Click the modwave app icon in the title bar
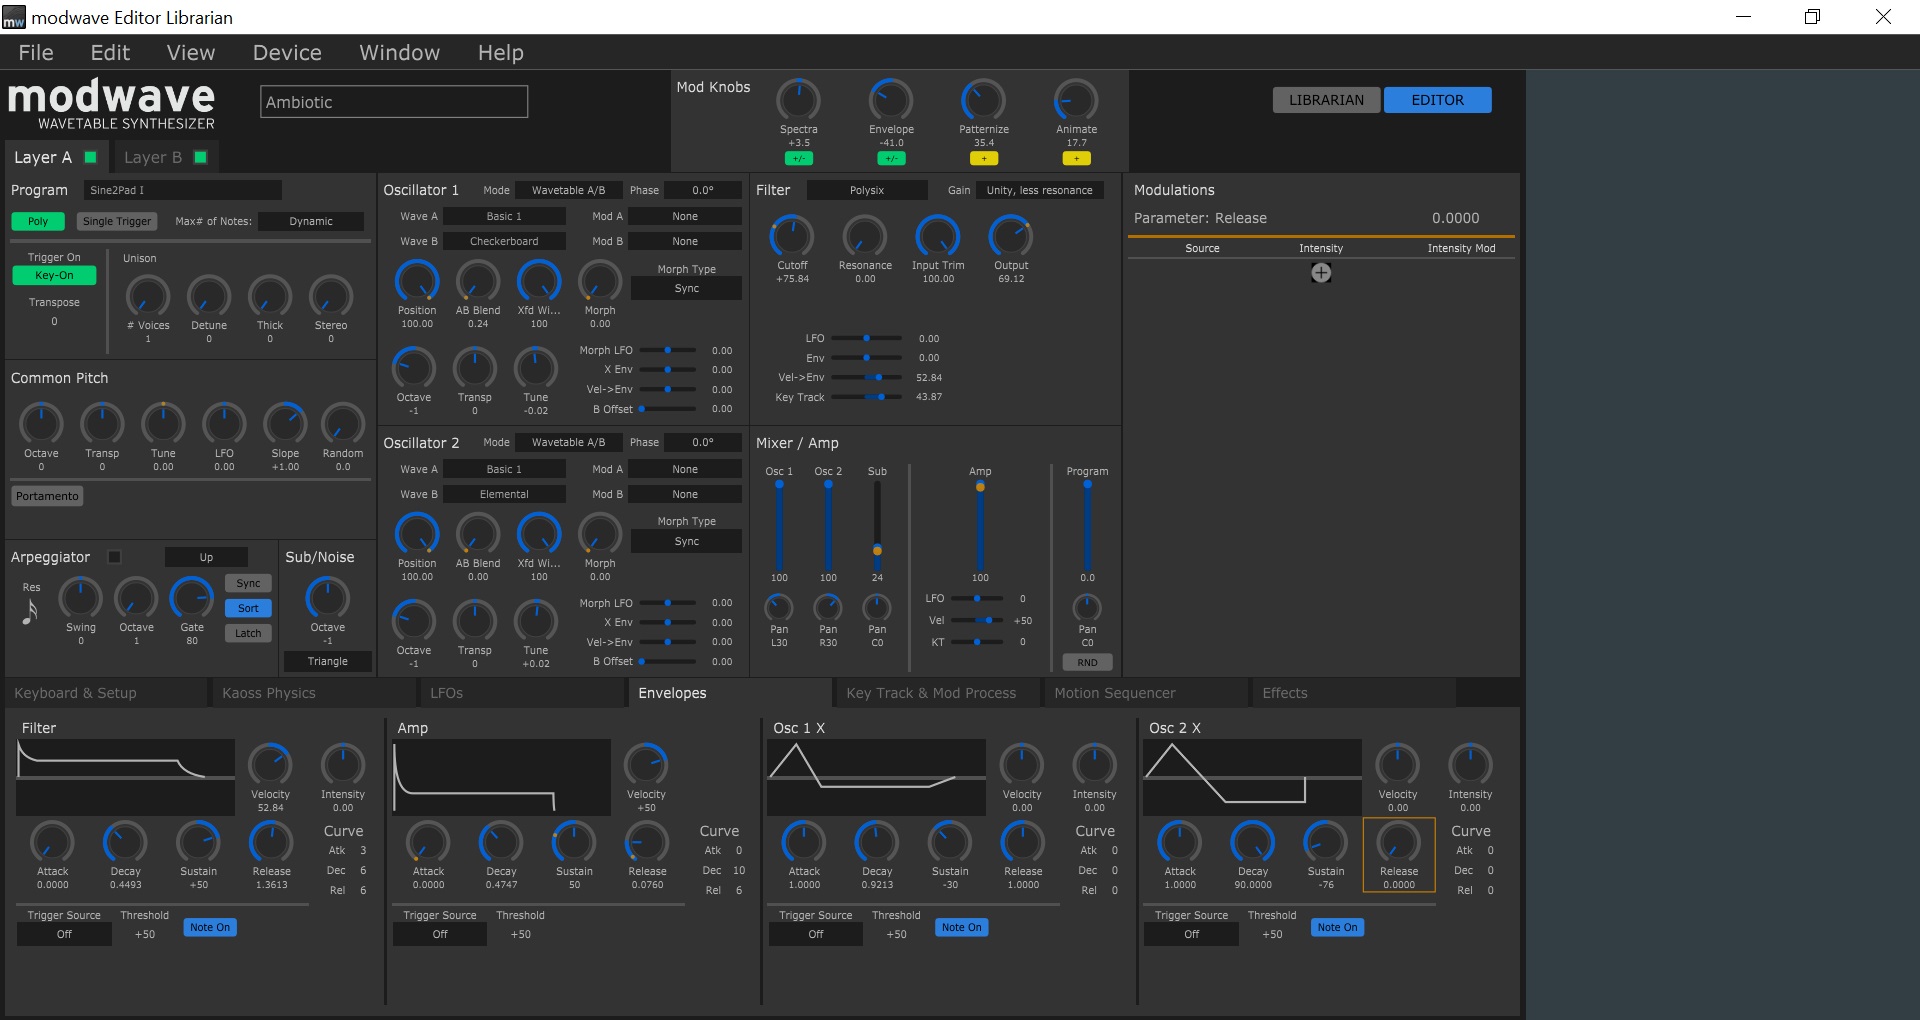The height and width of the screenshot is (1020, 1920). tap(13, 16)
